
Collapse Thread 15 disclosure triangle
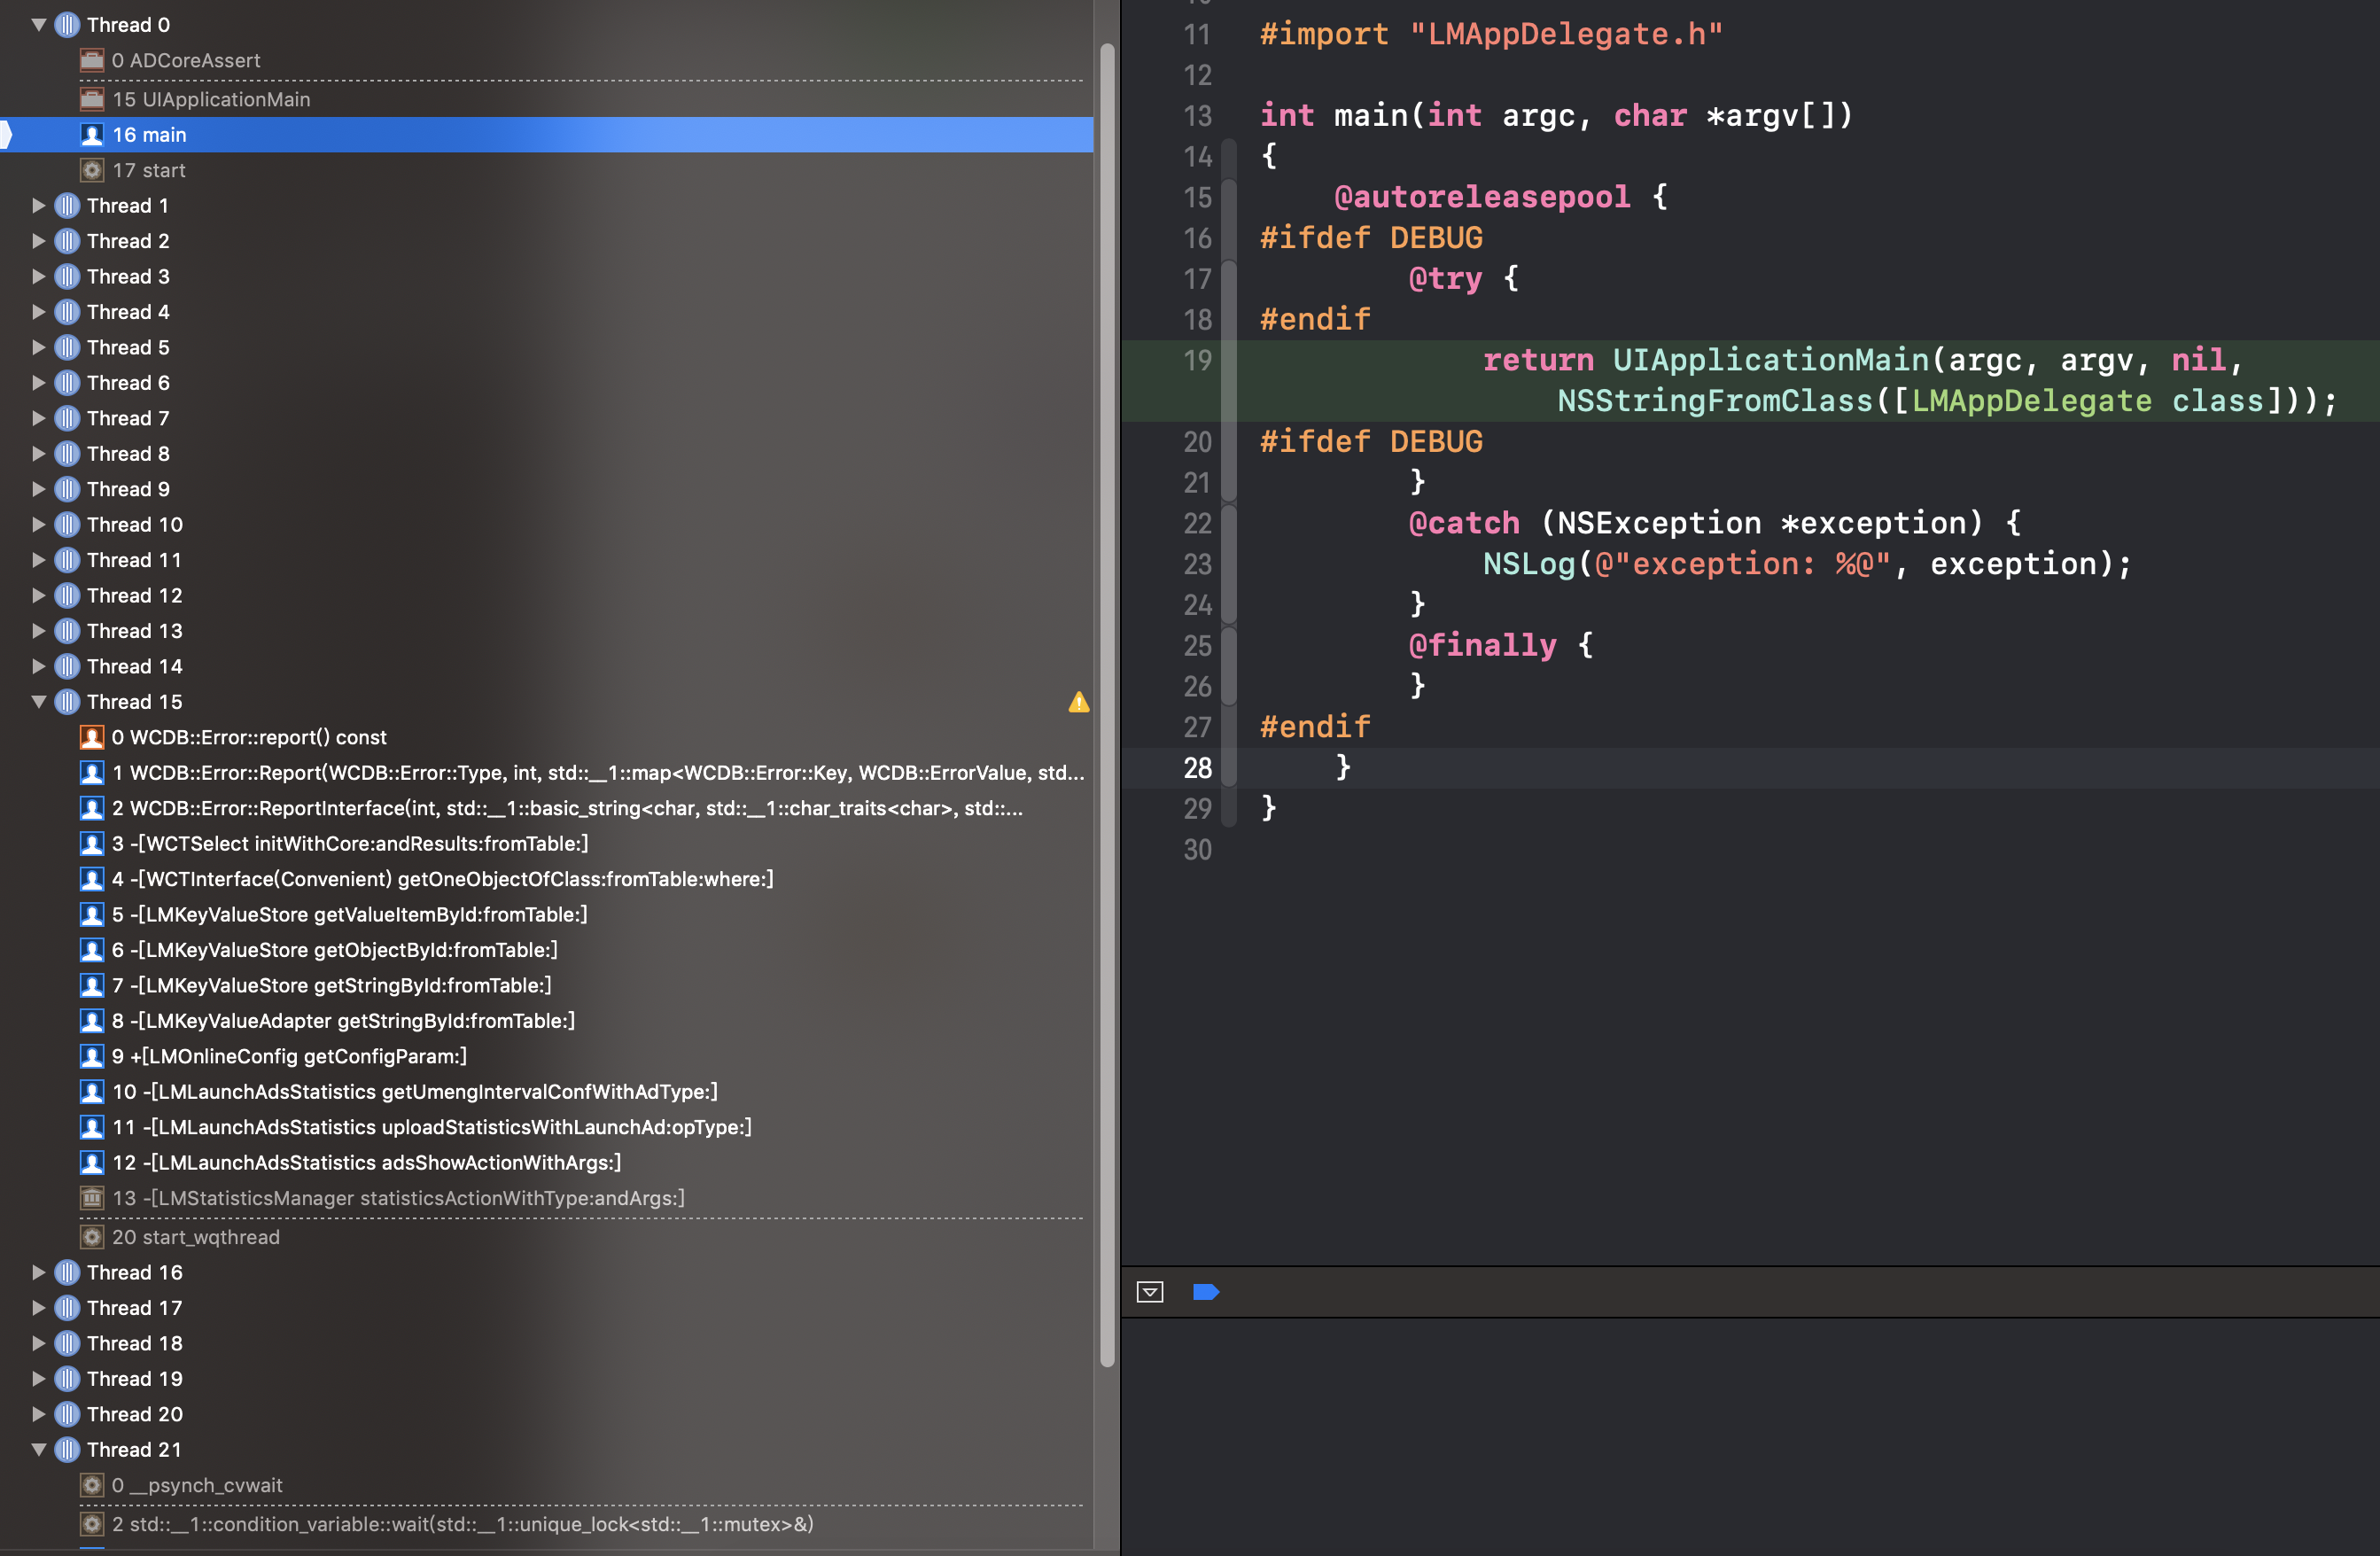tap(39, 702)
